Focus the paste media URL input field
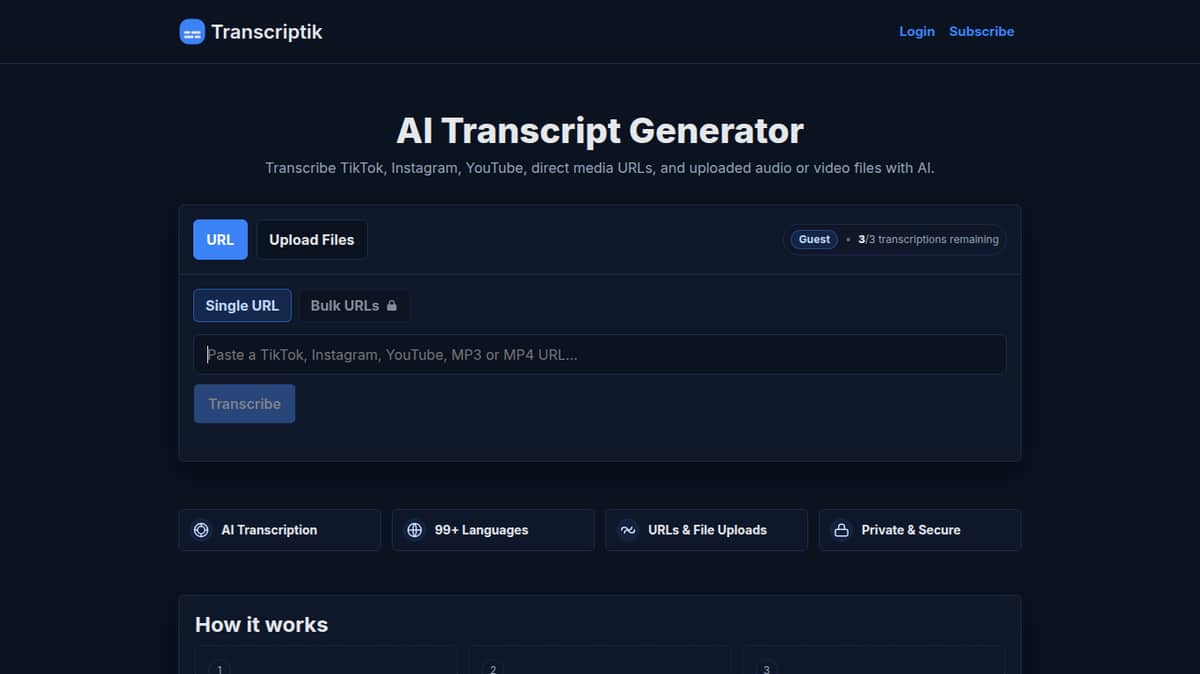 [x=599, y=354]
